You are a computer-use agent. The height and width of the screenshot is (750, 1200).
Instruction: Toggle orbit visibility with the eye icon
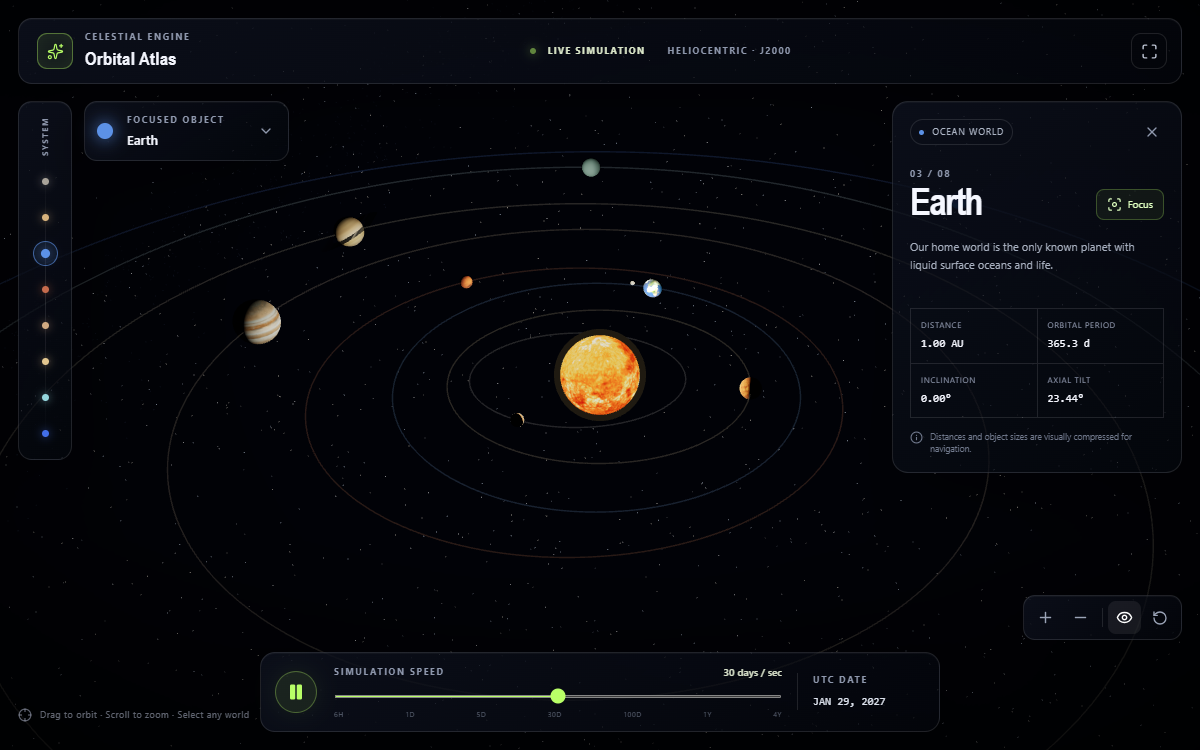click(1124, 618)
